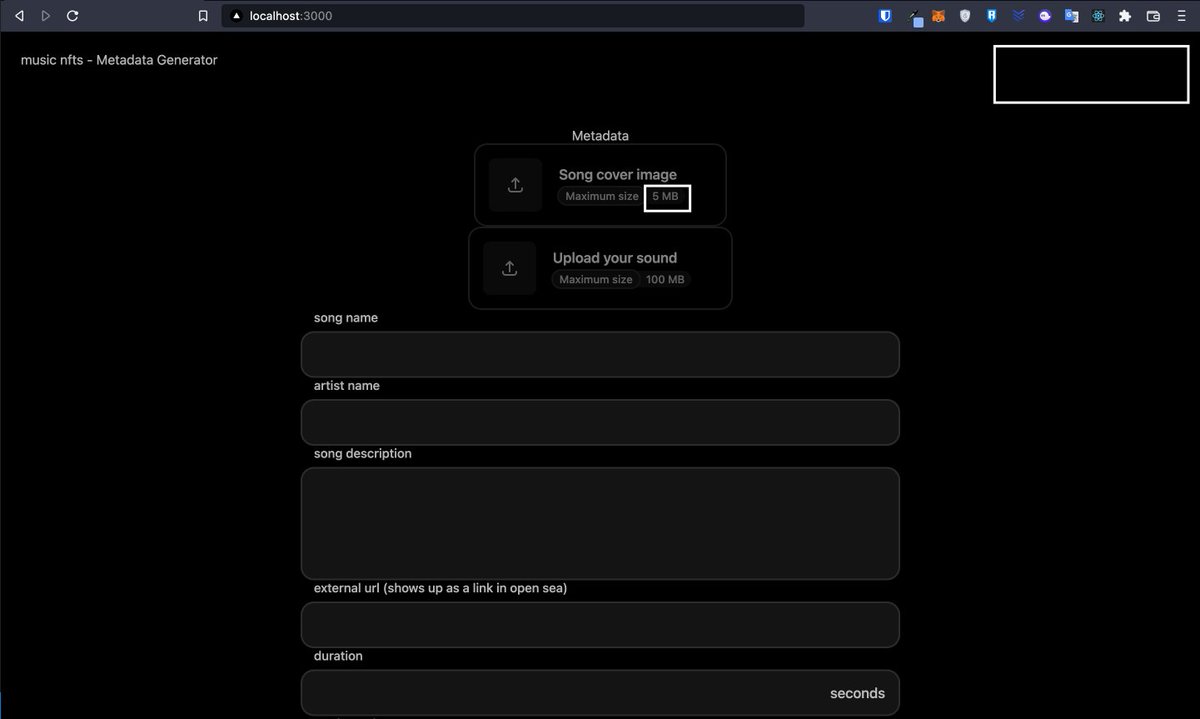
Task: Reload the page with the refresh icon
Action: (x=72, y=16)
